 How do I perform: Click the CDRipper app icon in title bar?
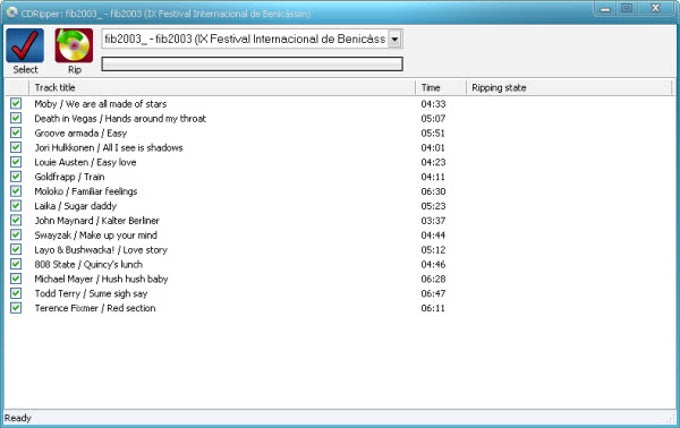(12, 13)
